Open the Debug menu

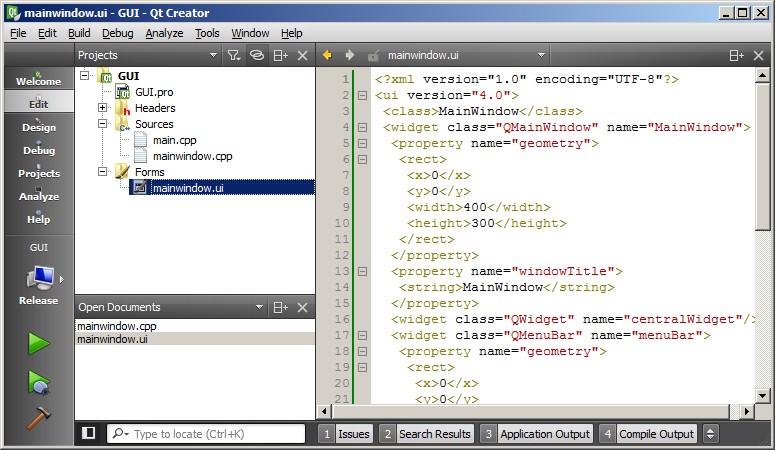[118, 33]
